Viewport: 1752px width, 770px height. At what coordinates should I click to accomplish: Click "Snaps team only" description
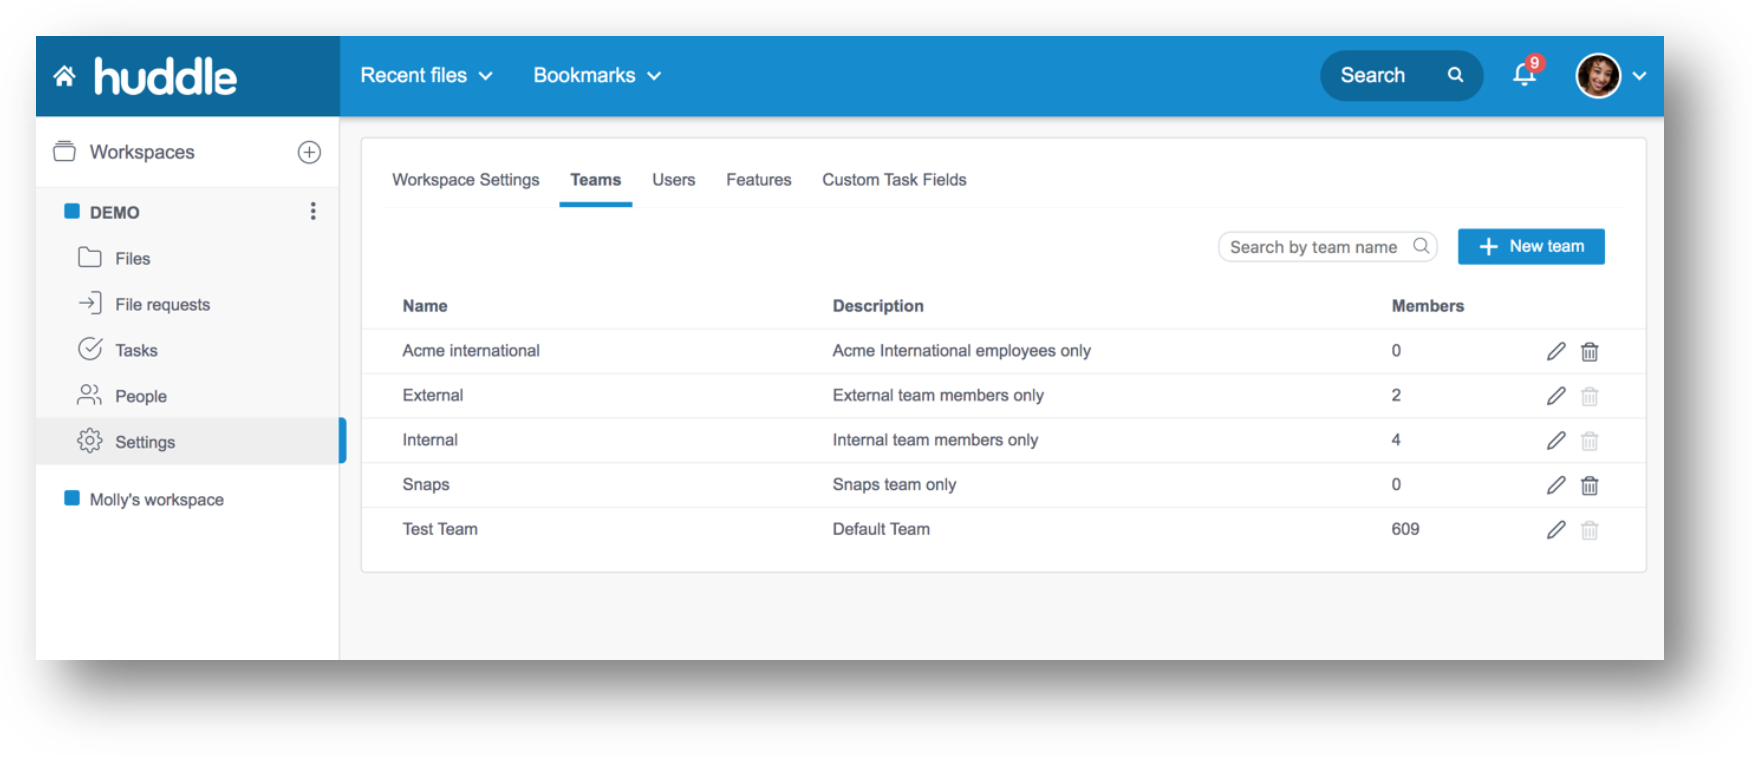coord(894,484)
